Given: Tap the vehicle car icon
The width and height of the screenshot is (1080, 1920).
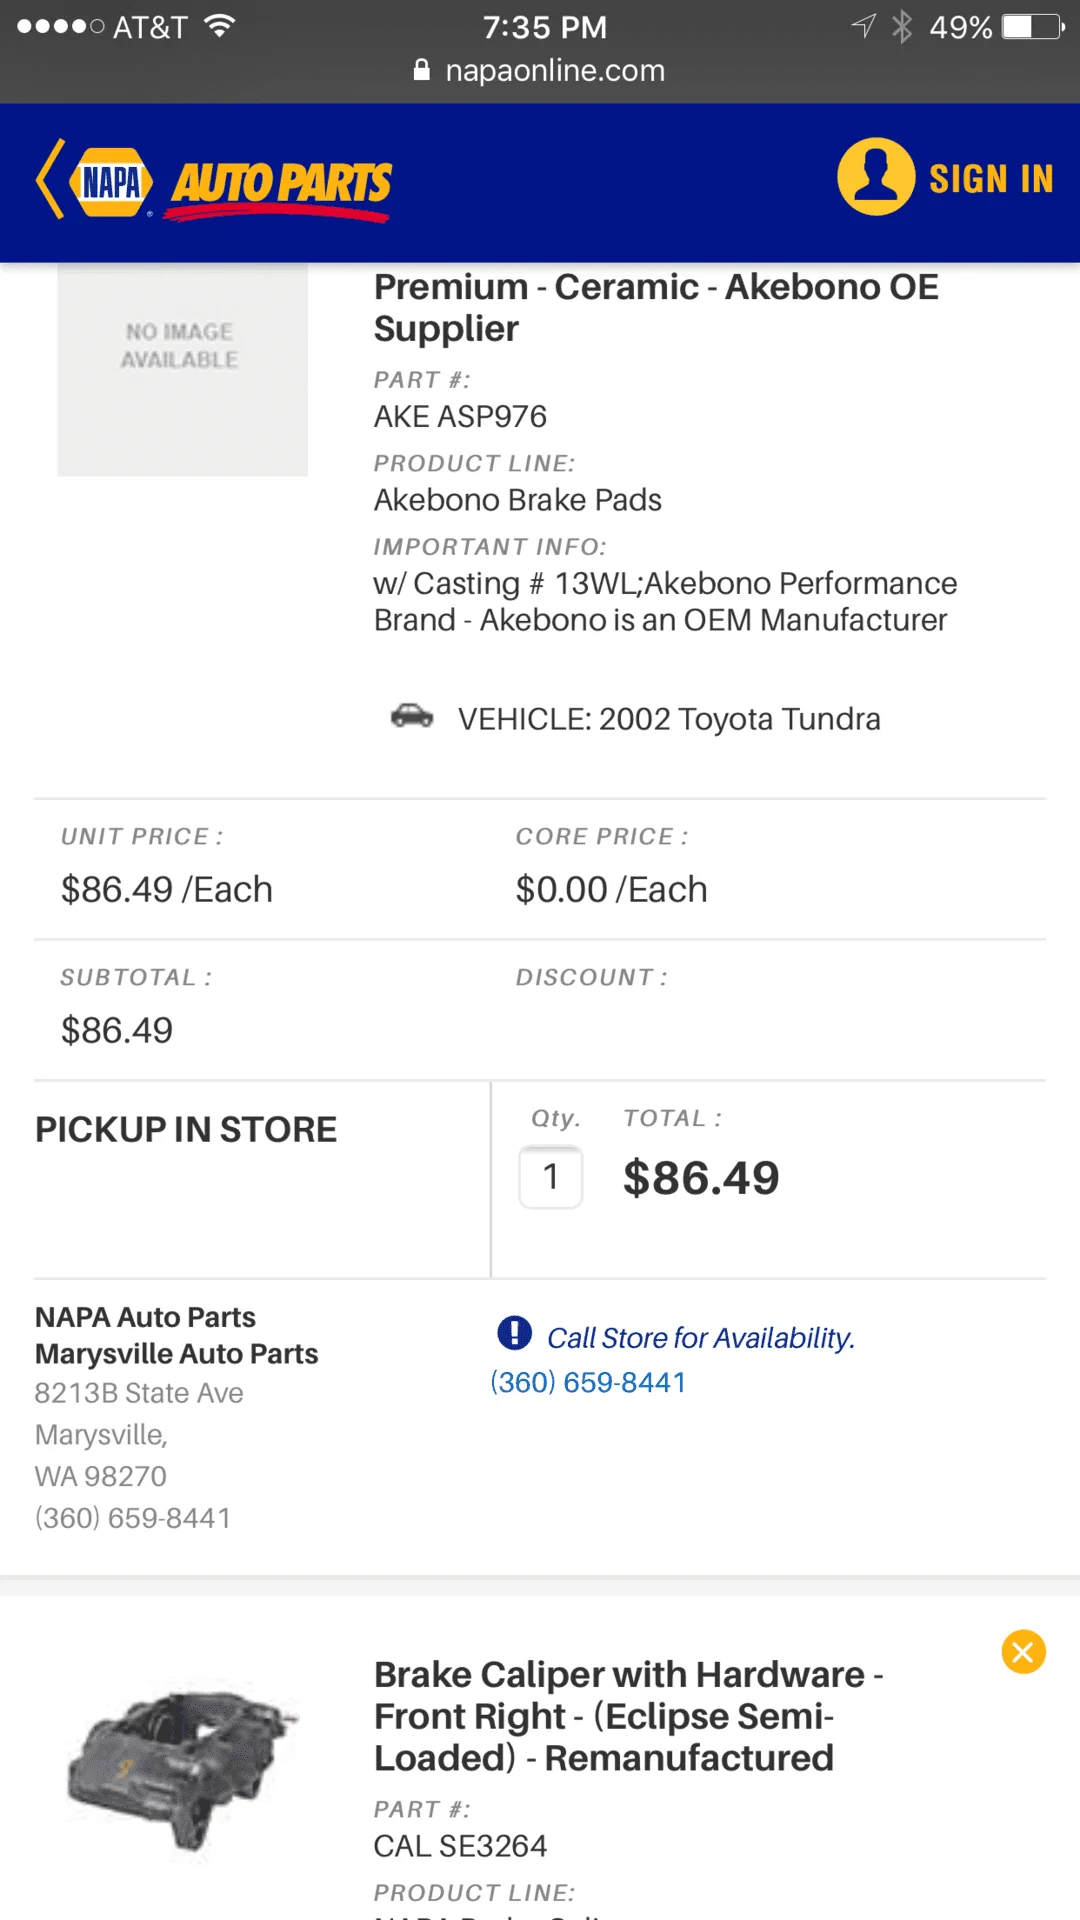Looking at the screenshot, I should pos(411,716).
